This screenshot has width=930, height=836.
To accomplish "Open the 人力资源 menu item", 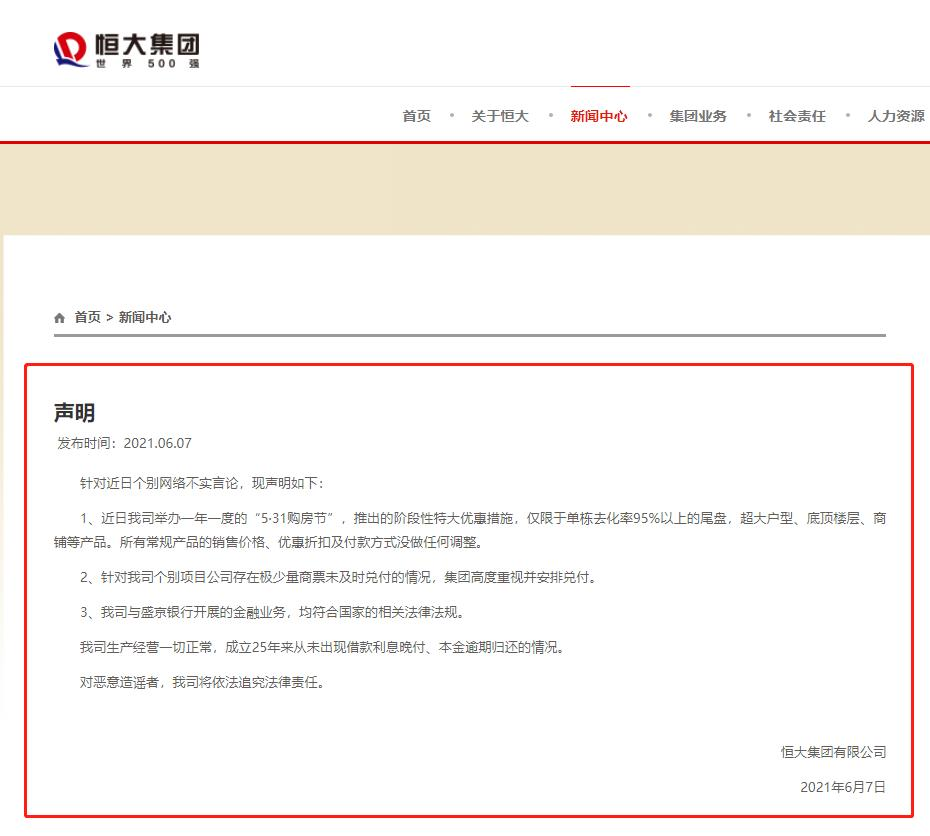I will click(x=896, y=116).
